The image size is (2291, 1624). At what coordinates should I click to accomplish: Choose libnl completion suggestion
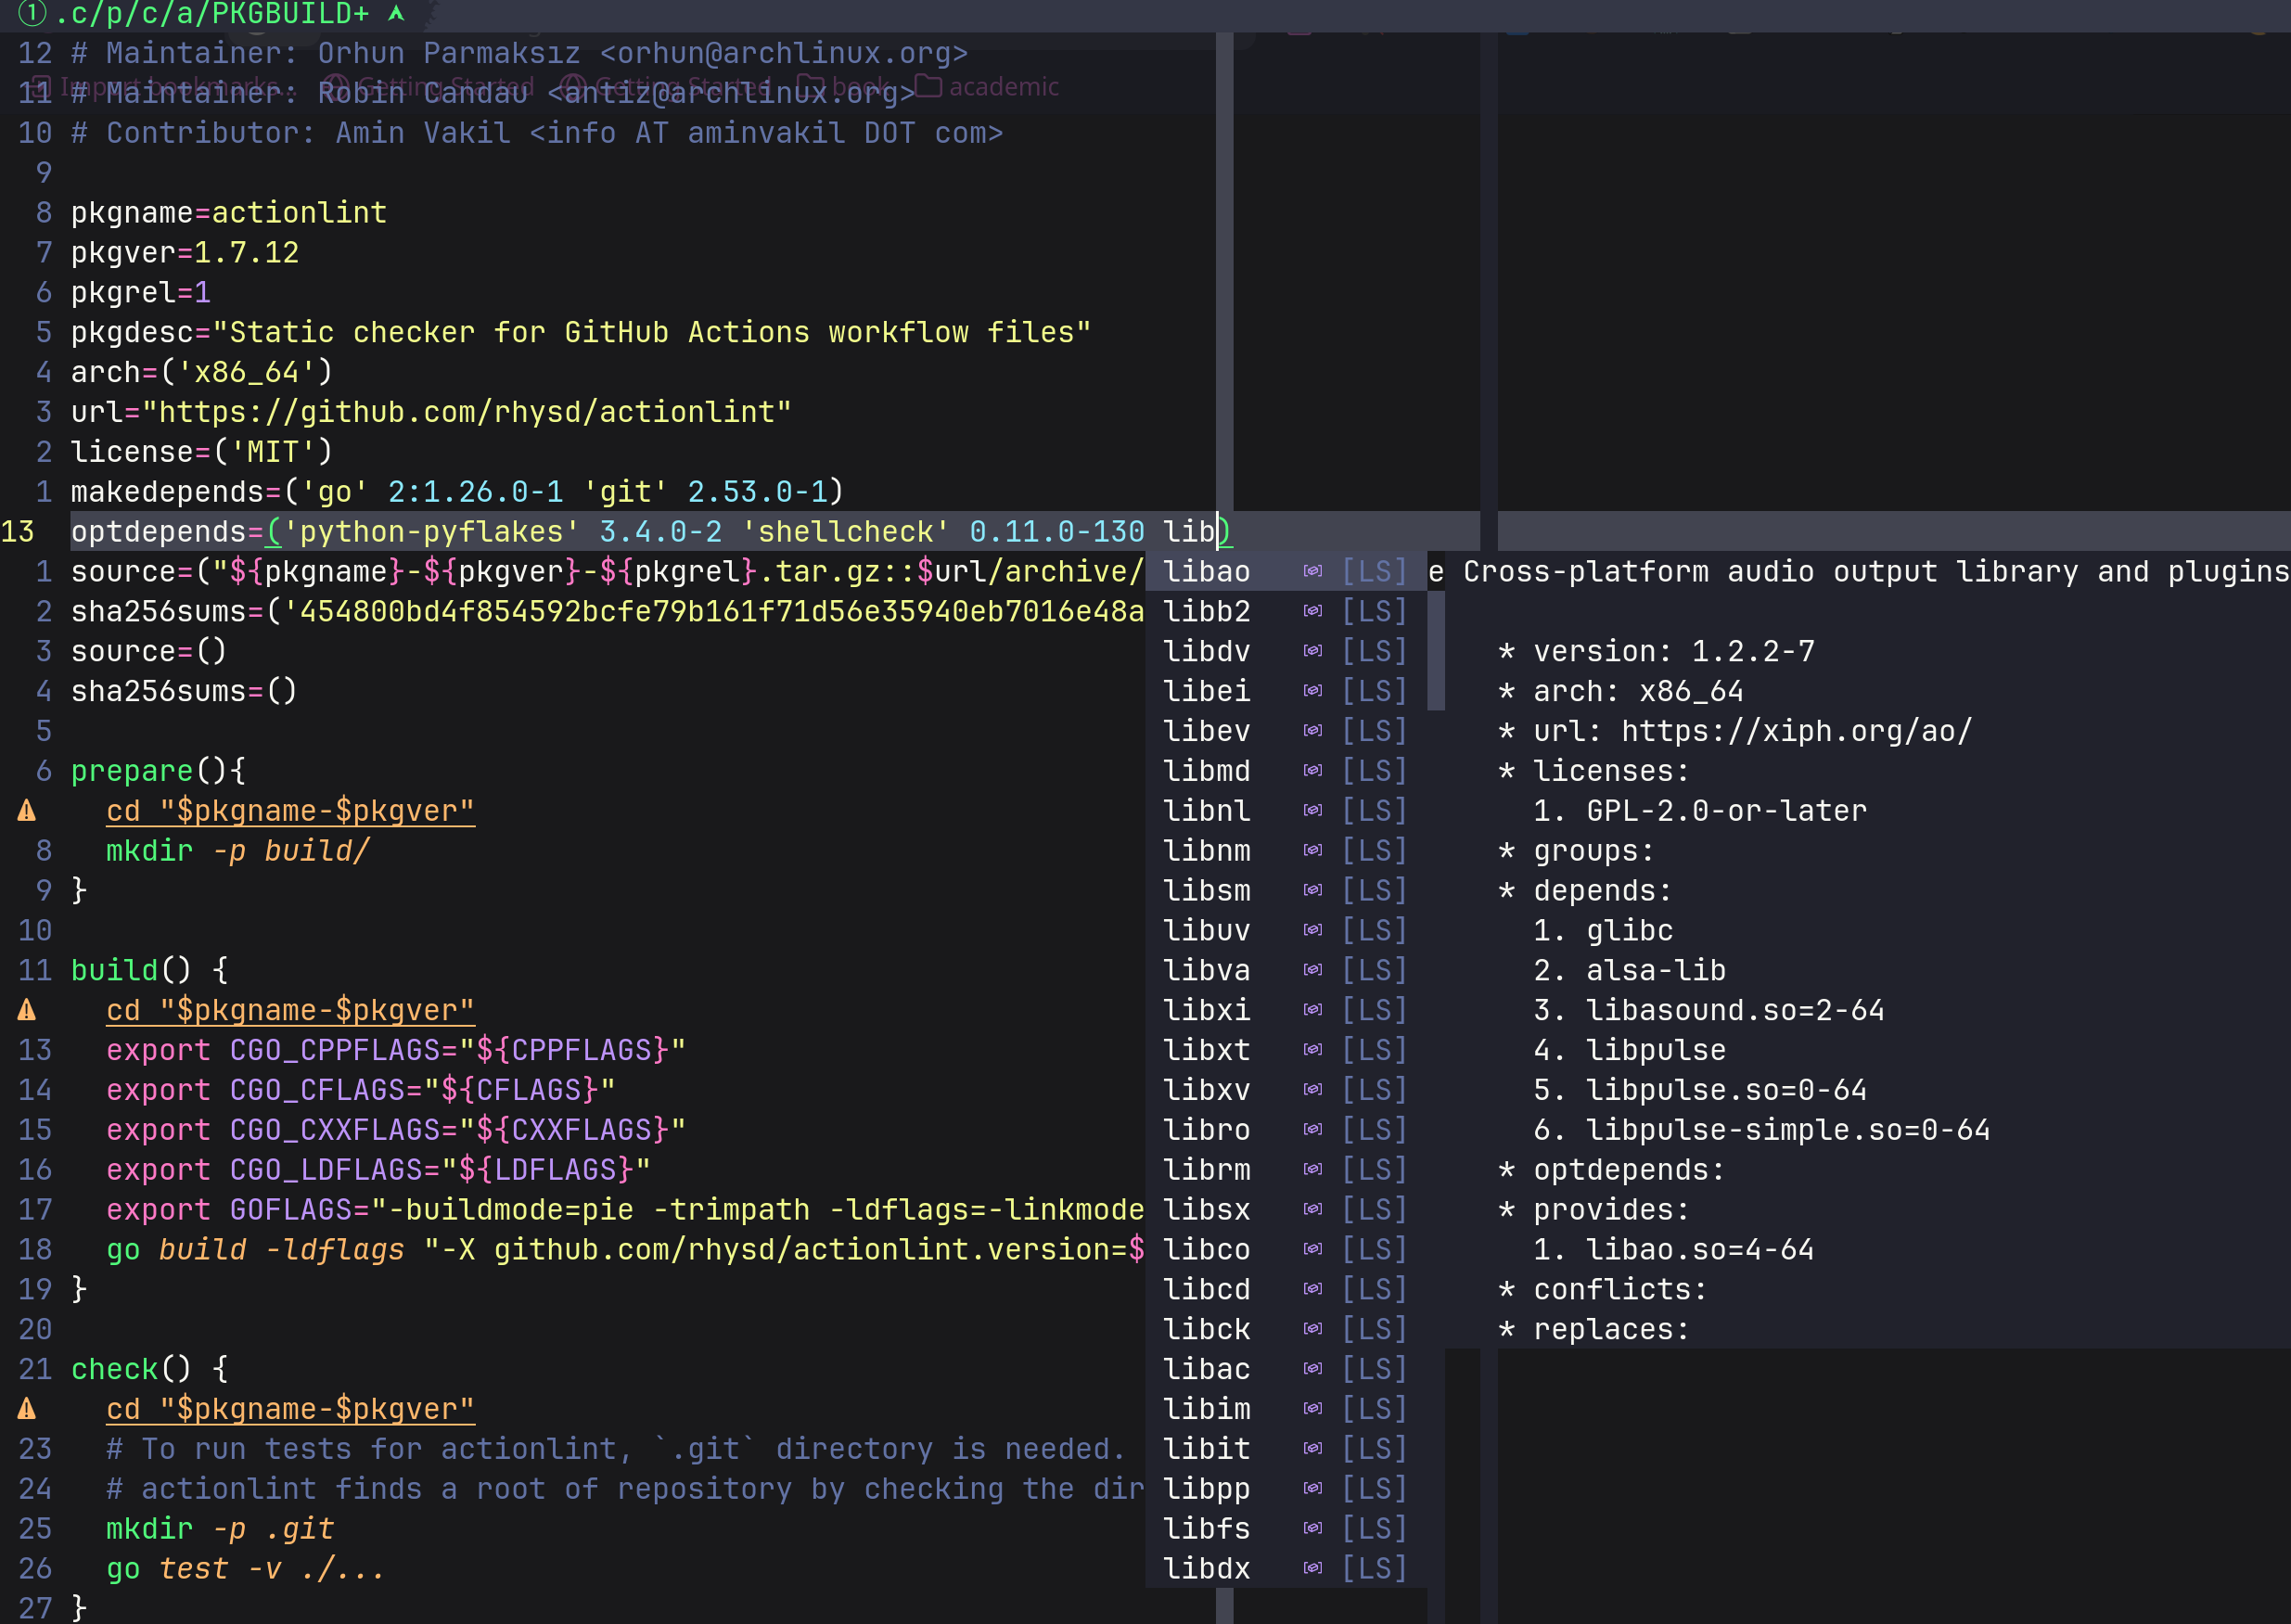[x=1285, y=810]
